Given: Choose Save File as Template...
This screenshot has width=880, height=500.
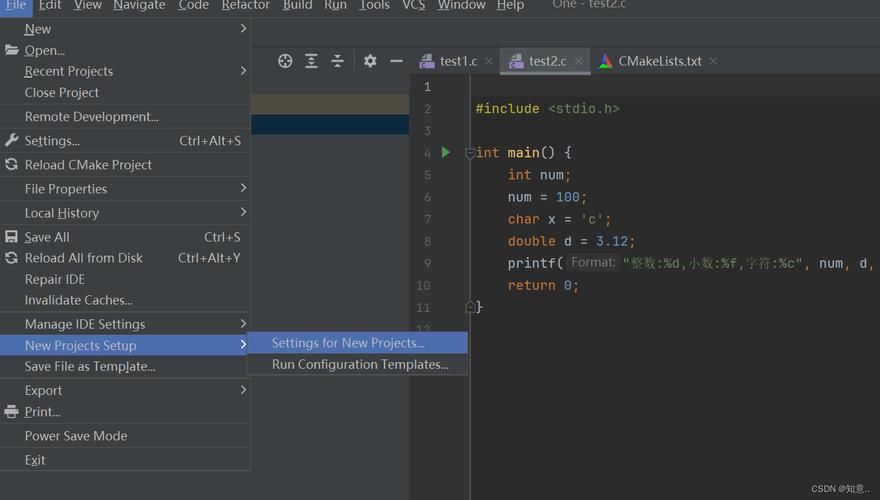Looking at the screenshot, I should pos(125,366).
